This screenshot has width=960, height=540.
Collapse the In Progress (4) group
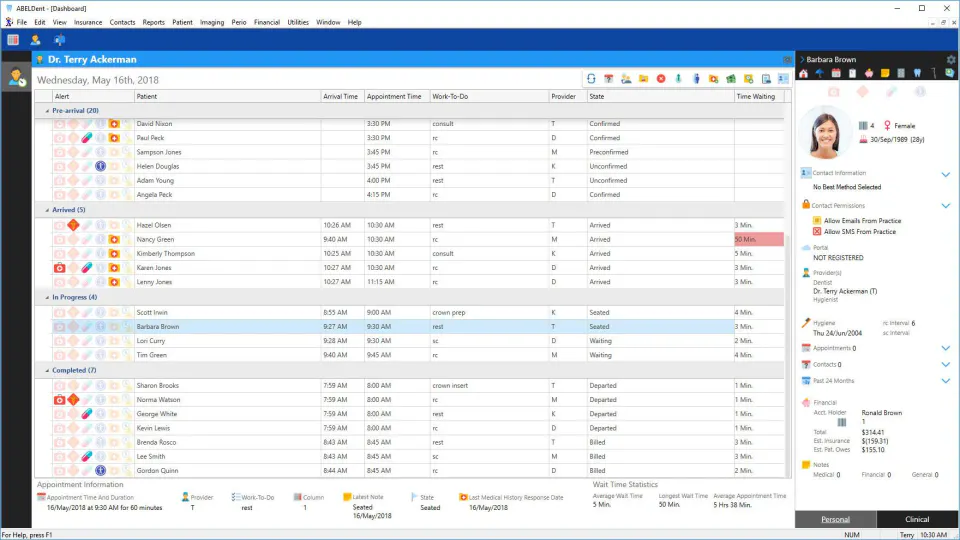coord(47,298)
